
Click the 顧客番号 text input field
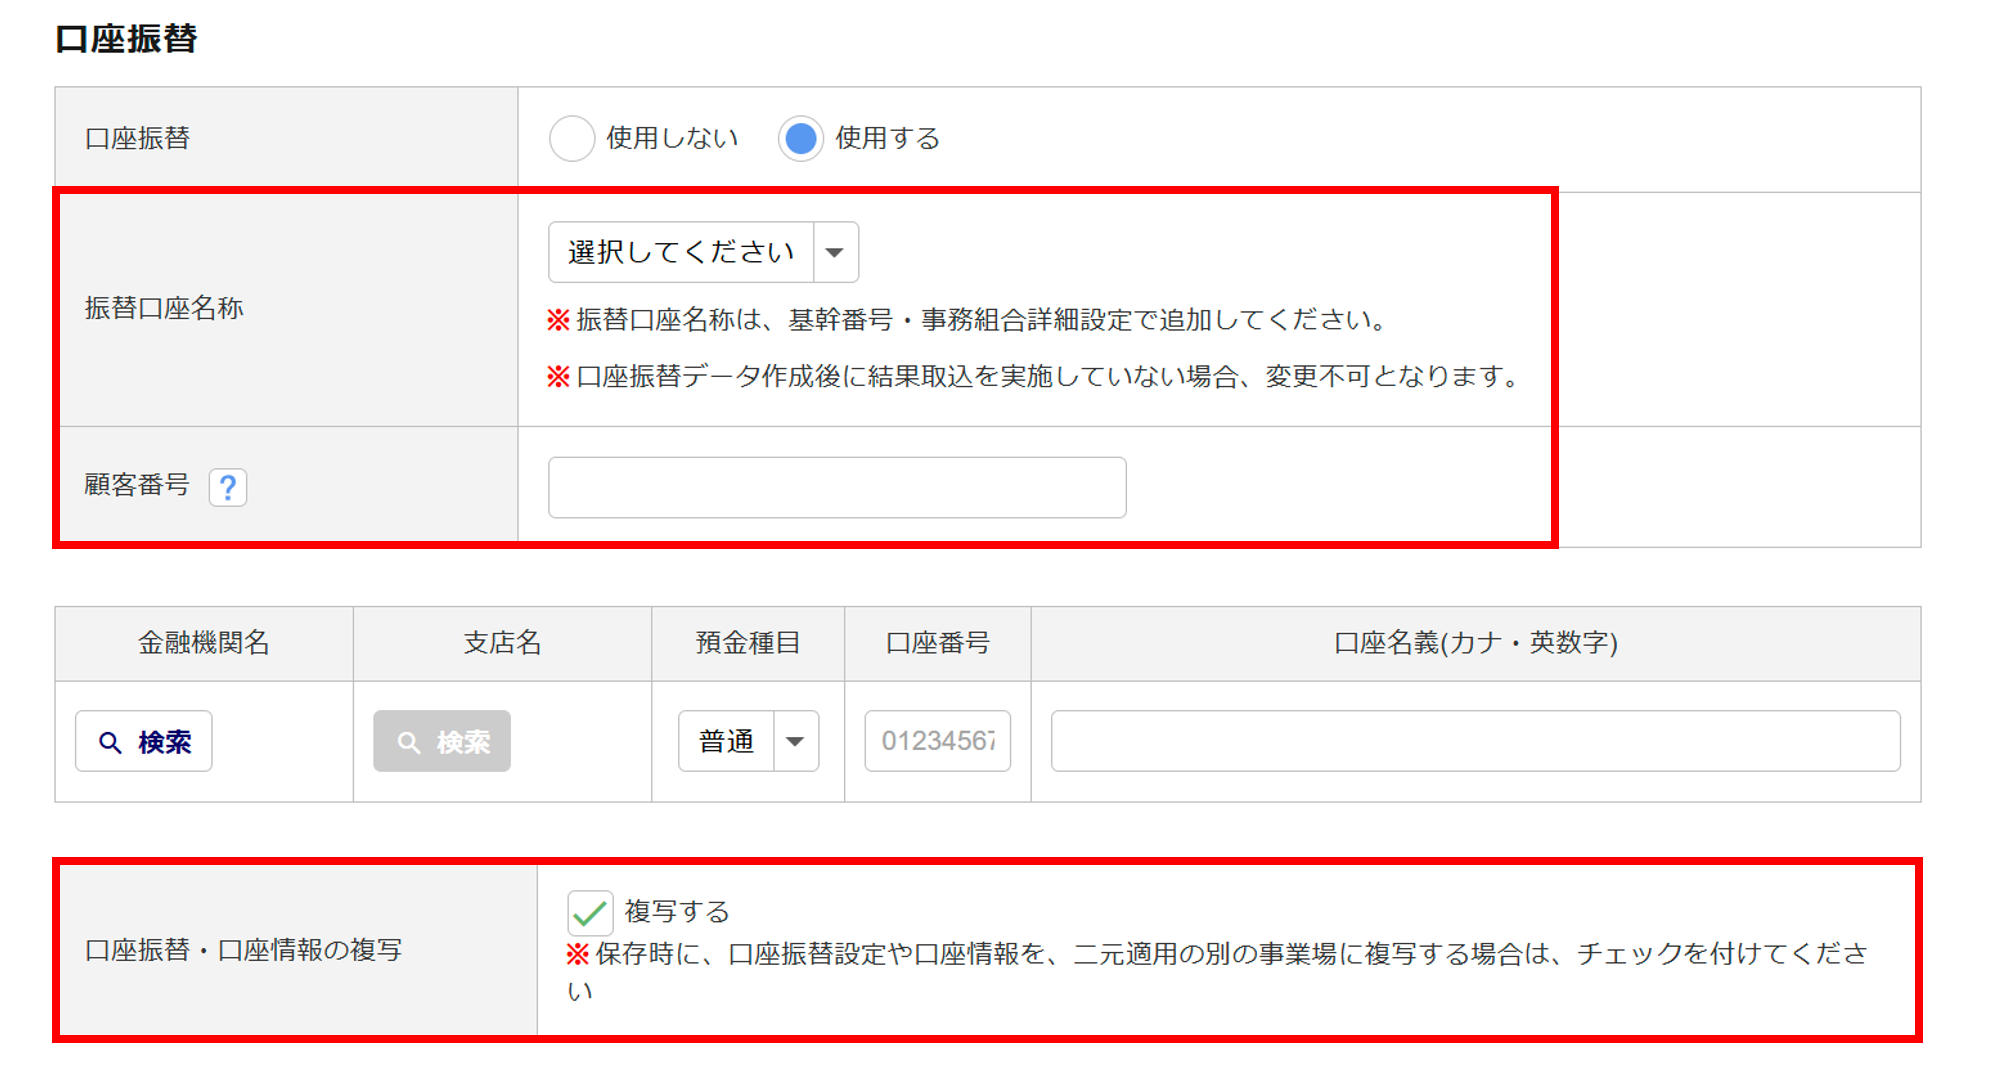click(837, 488)
